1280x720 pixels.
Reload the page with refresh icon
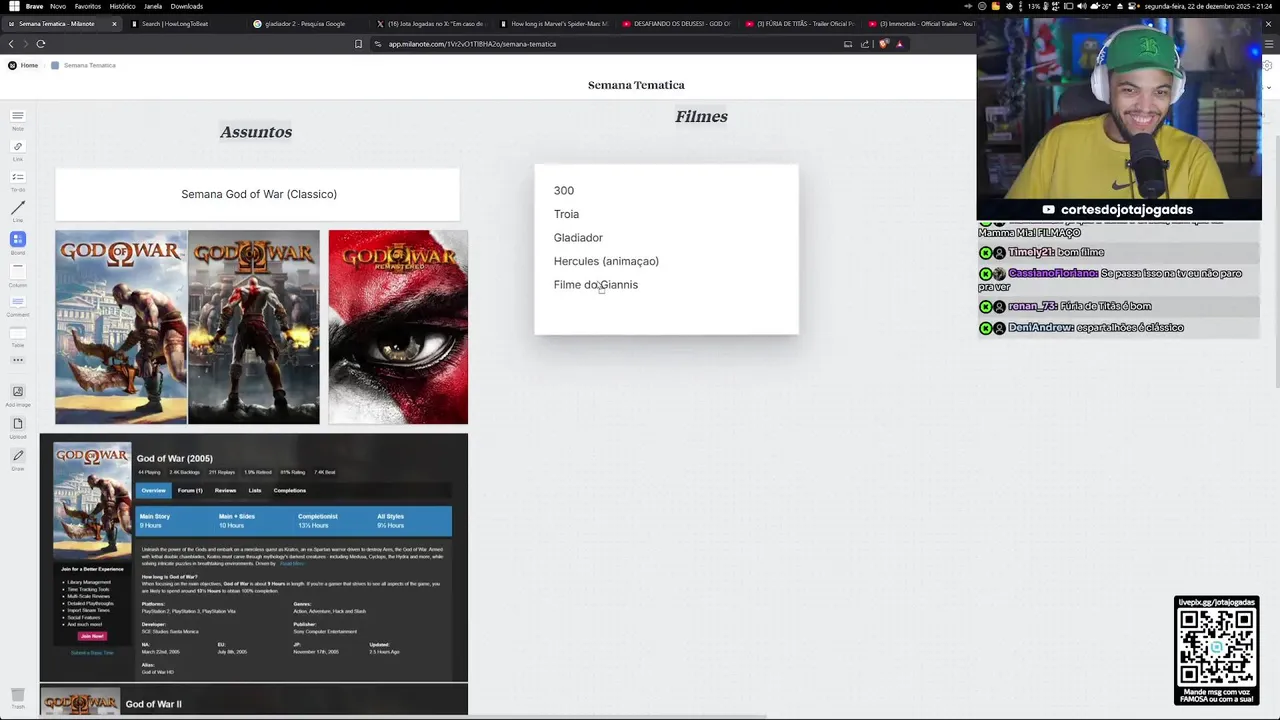41,44
